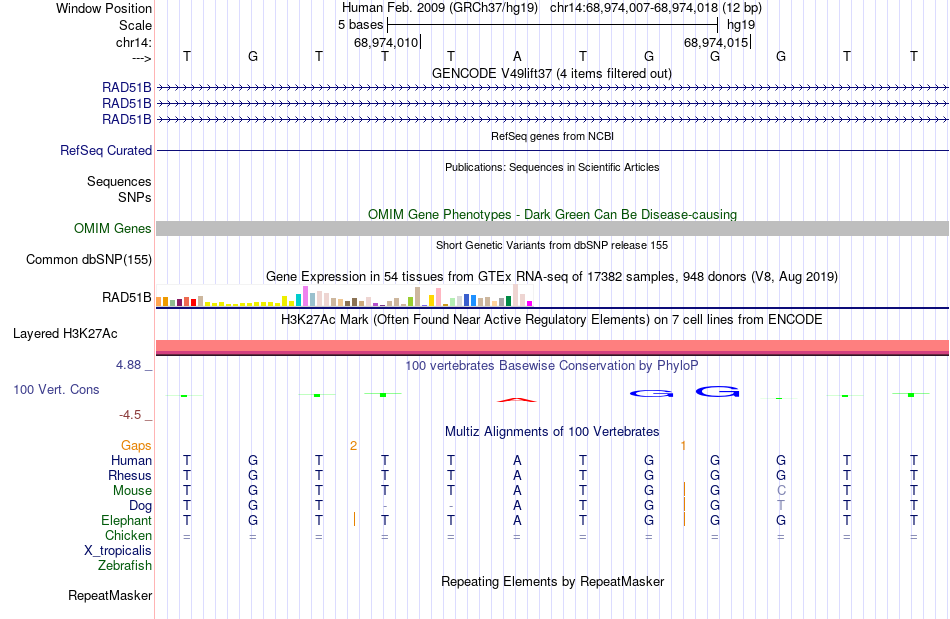Click the GTEx colored tissue expression bar chart
The height and width of the screenshot is (619, 950).
[x=344, y=296]
